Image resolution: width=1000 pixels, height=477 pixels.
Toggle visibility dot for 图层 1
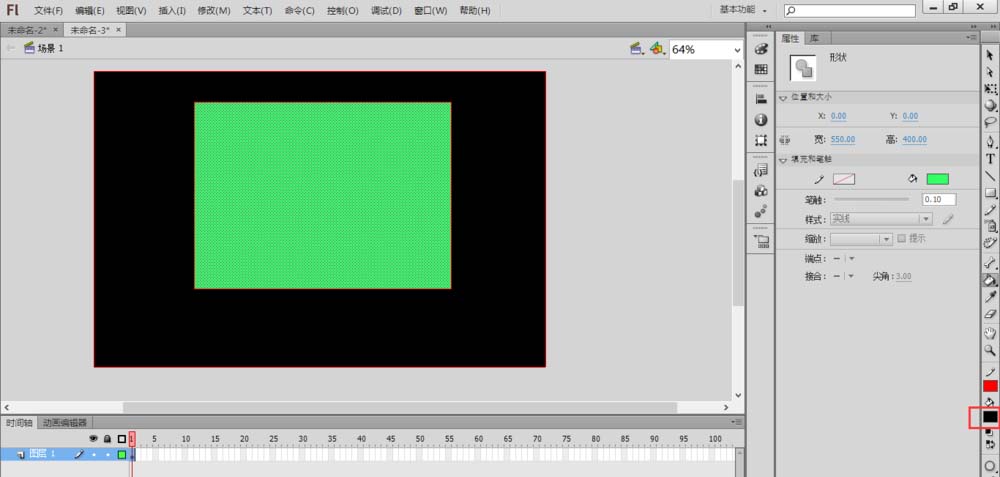(94, 455)
